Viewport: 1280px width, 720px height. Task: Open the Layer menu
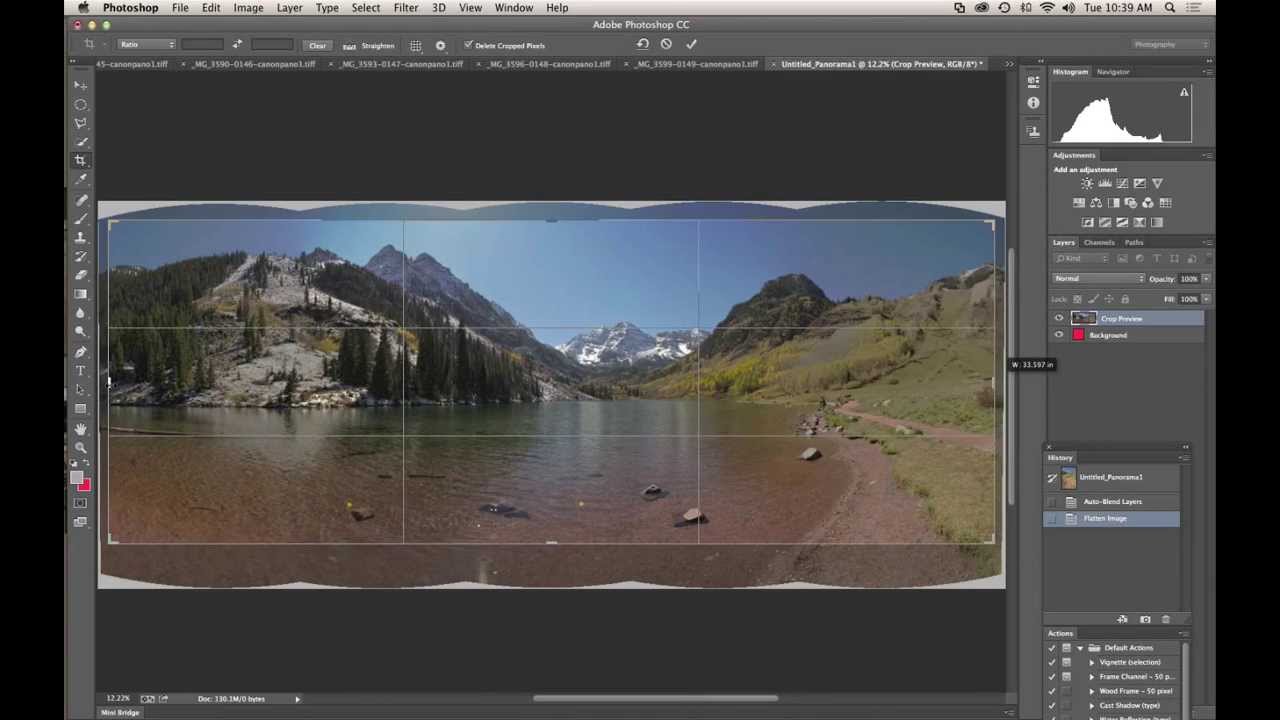click(289, 8)
